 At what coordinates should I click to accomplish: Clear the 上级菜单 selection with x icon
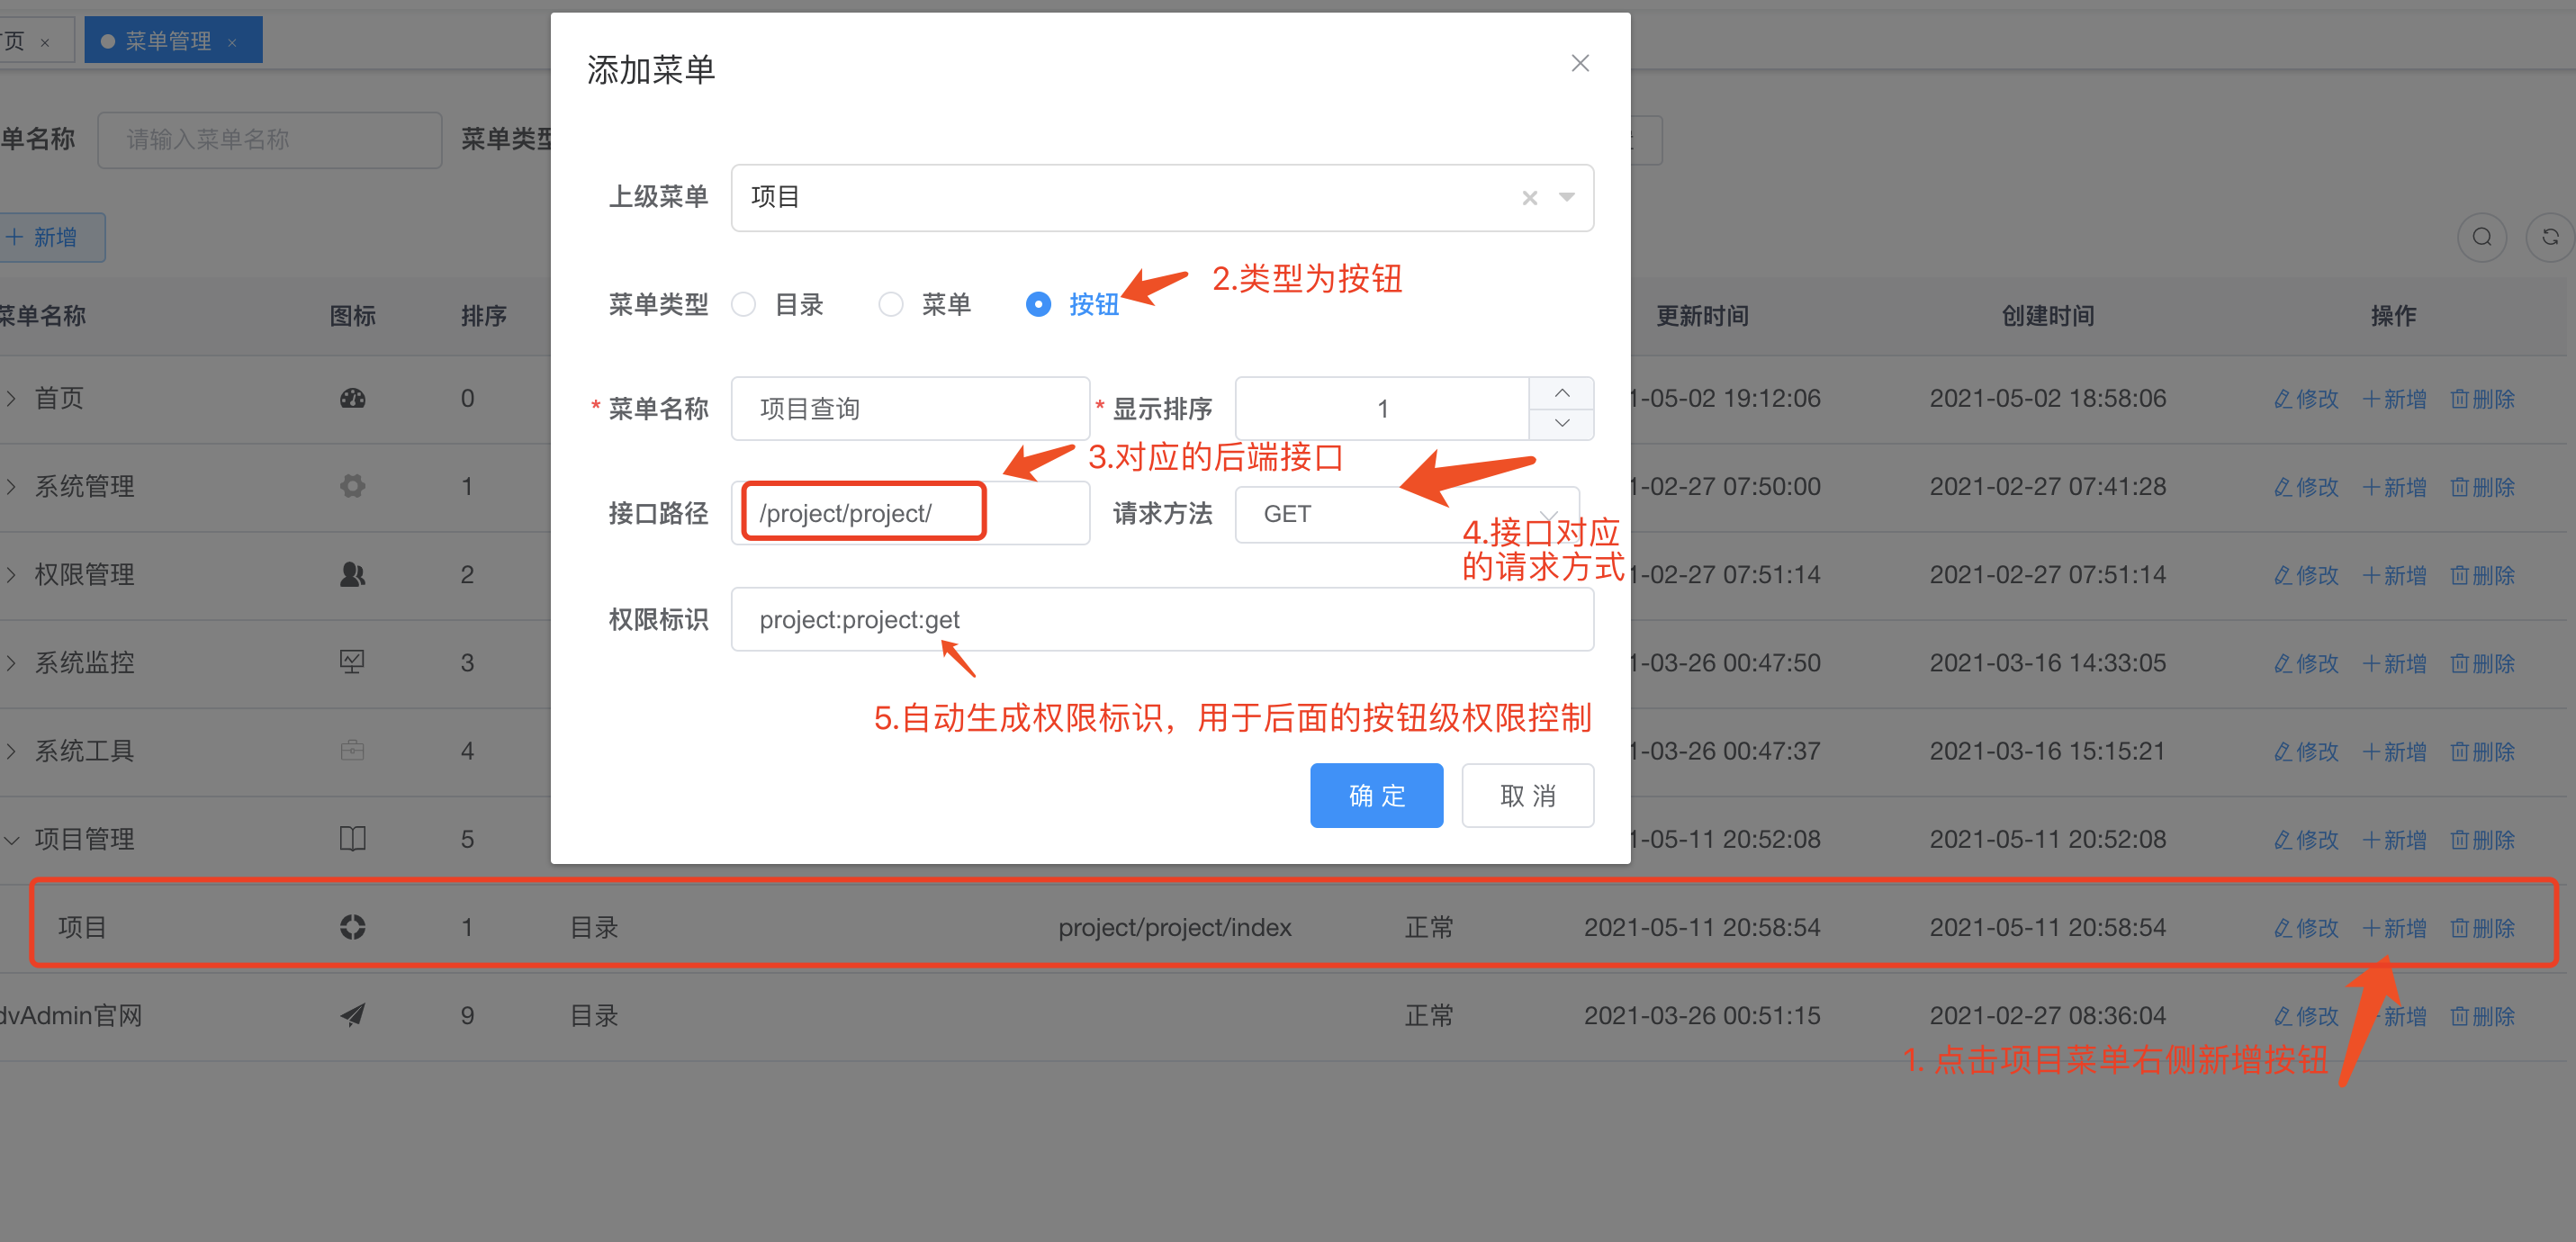[x=1529, y=198]
